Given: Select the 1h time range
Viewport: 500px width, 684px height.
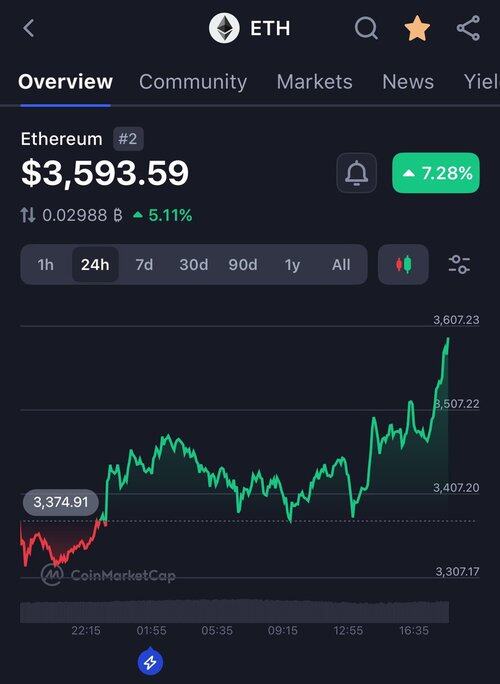Looking at the screenshot, I should 45,264.
